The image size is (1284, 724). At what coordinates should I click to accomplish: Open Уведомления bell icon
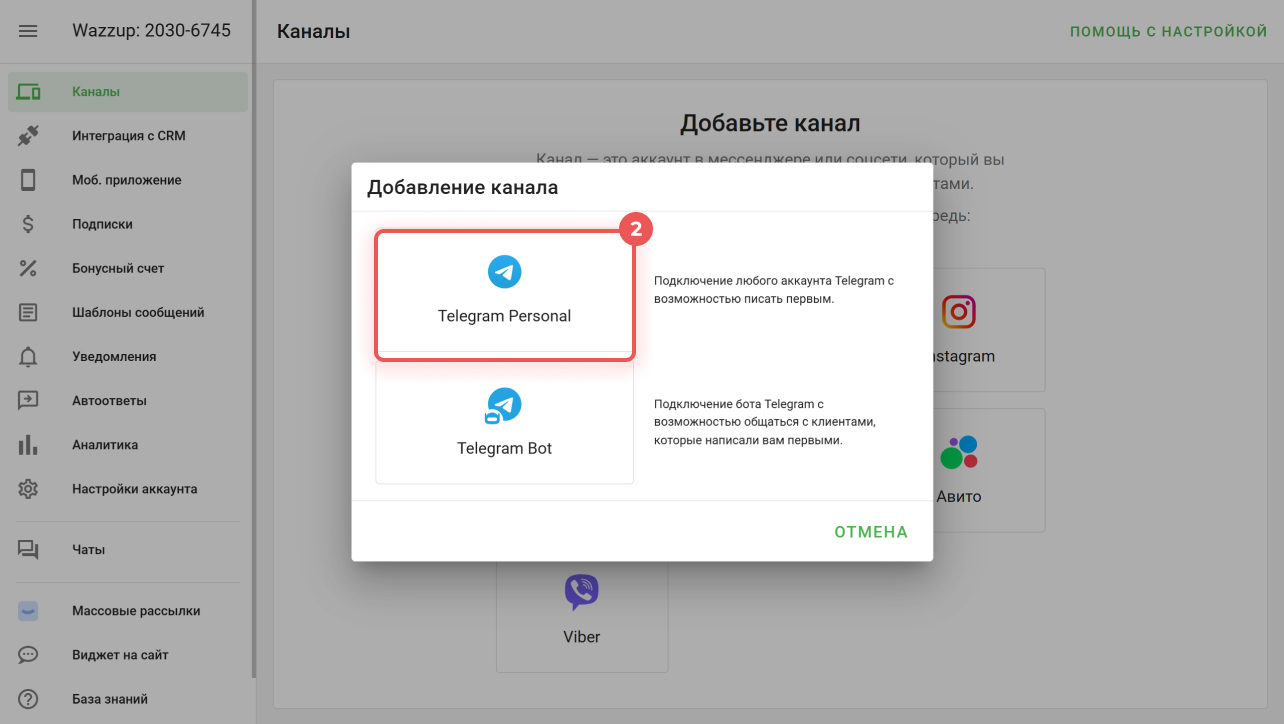point(28,357)
